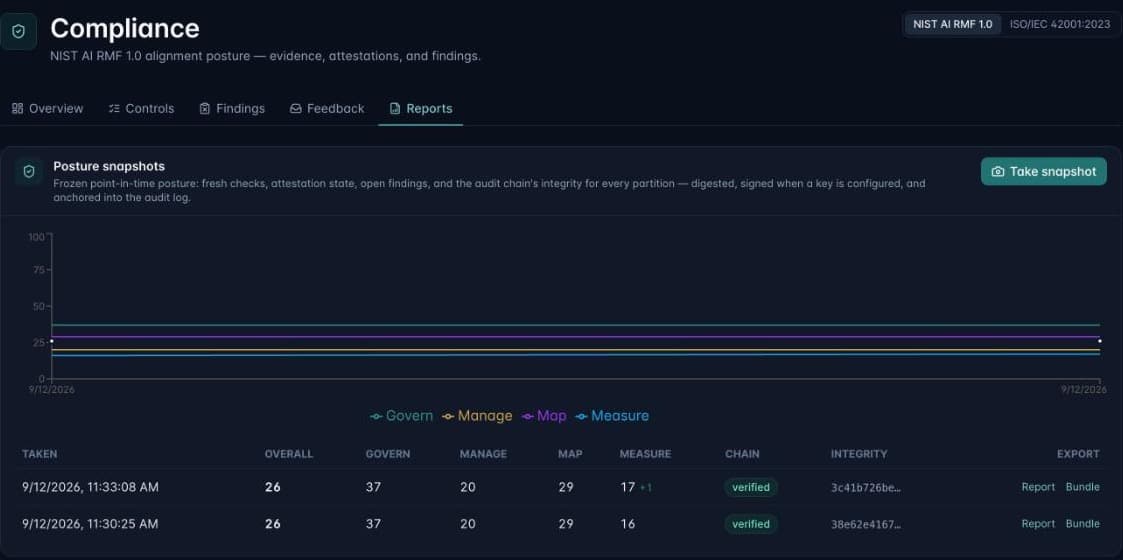The height and width of the screenshot is (560, 1123).
Task: Click verified badge on the 11:30:25 AM row
Action: 751,524
